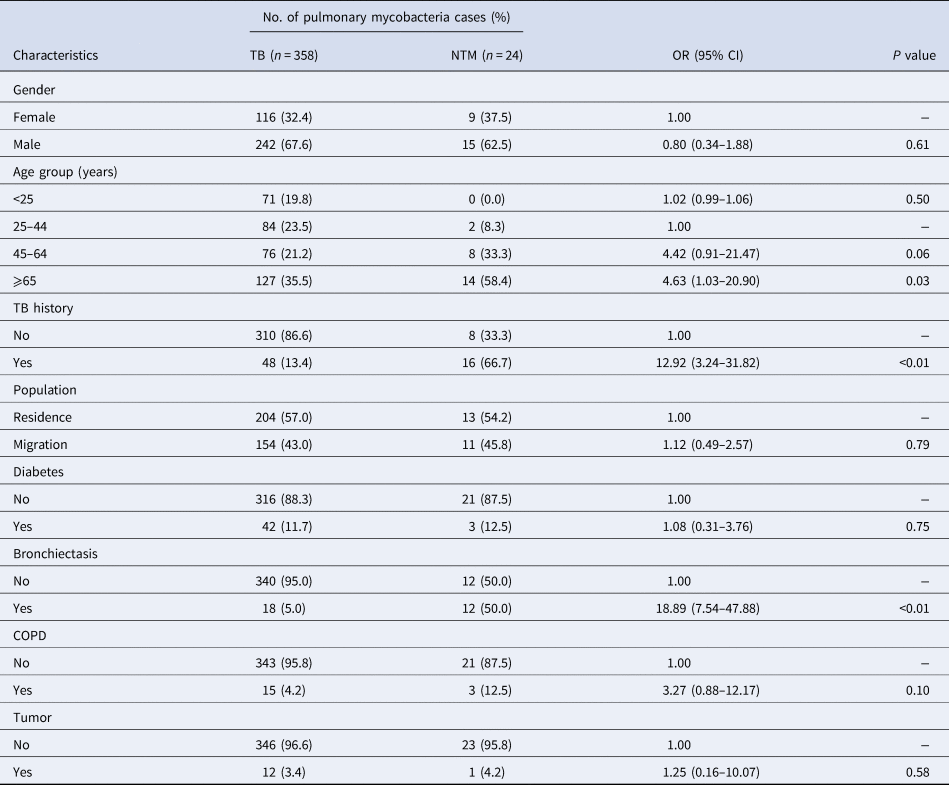The width and height of the screenshot is (949, 785).
Task: Click the TB history section label
Action: (44, 308)
